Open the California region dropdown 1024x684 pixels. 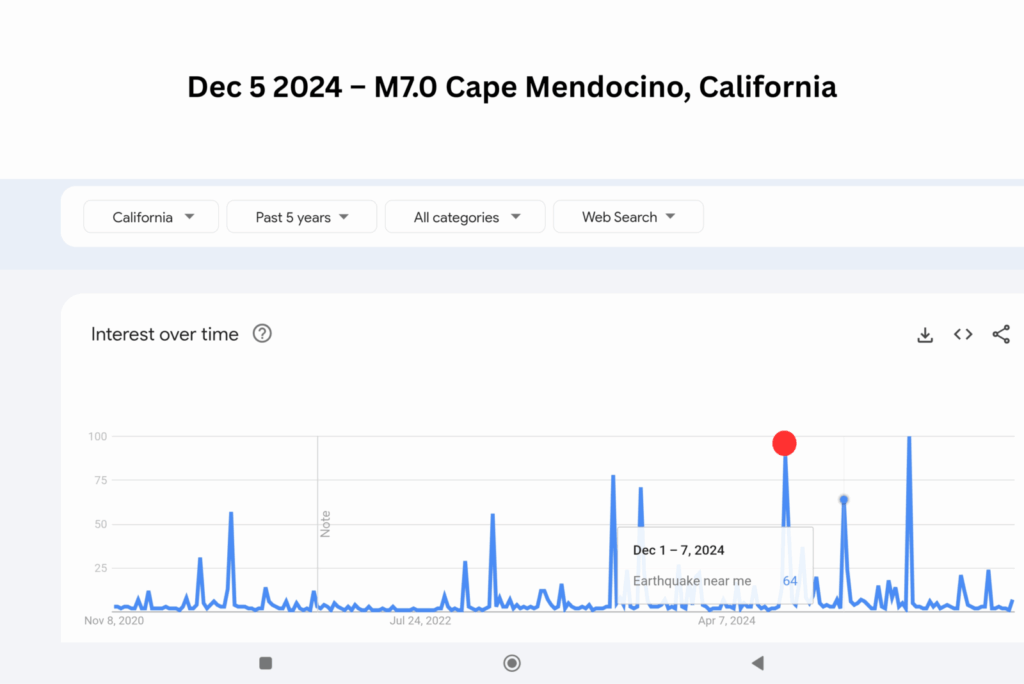tap(151, 217)
